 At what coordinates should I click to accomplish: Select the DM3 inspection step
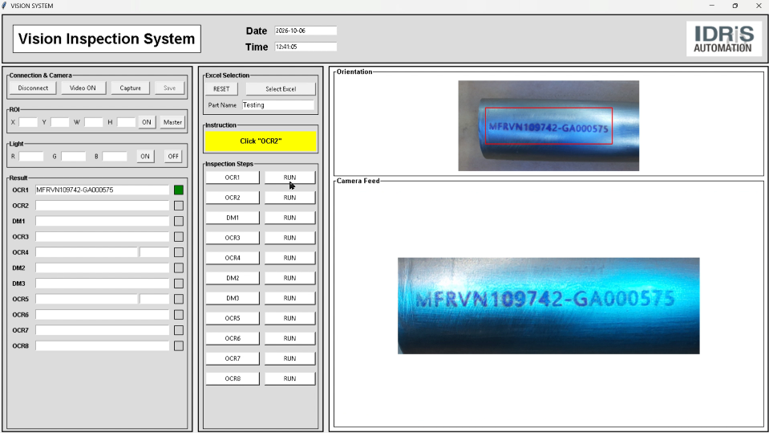coord(232,298)
